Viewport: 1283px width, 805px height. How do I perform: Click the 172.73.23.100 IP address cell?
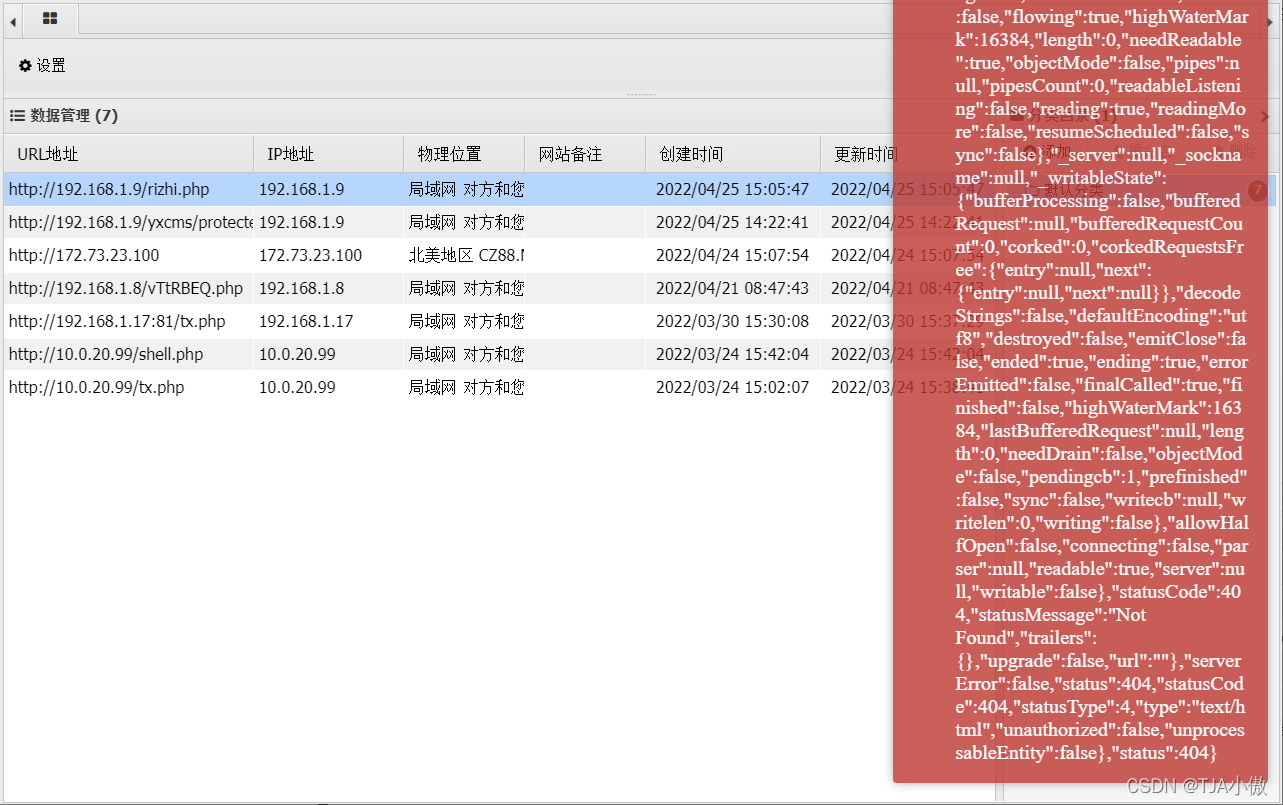point(328,255)
